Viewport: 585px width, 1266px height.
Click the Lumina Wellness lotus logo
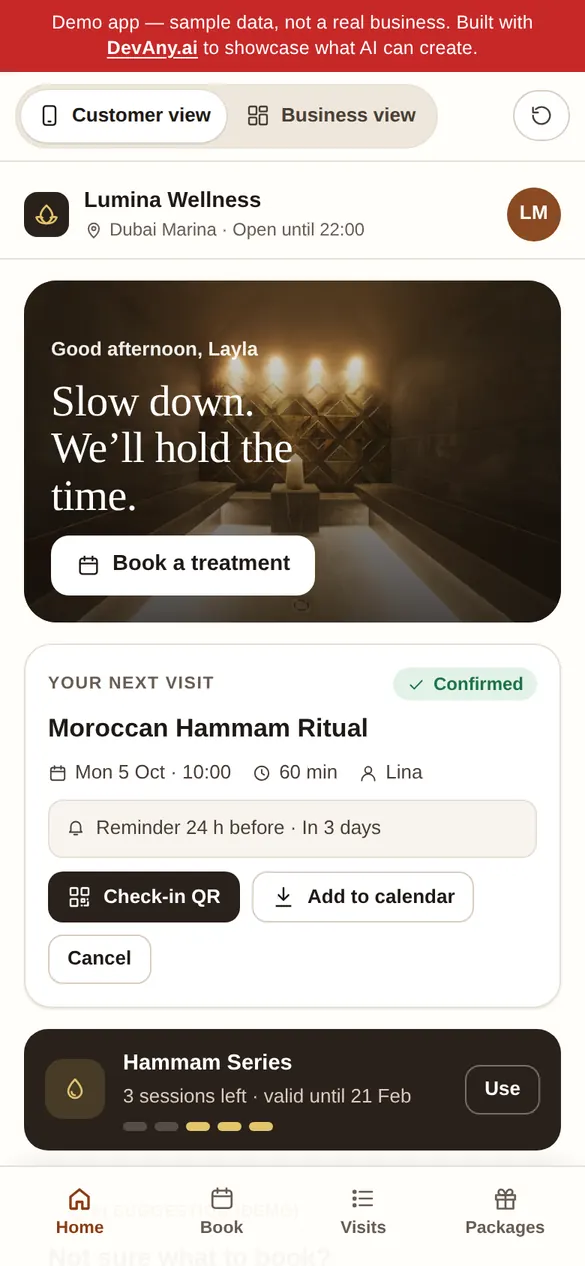pyautogui.click(x=46, y=214)
